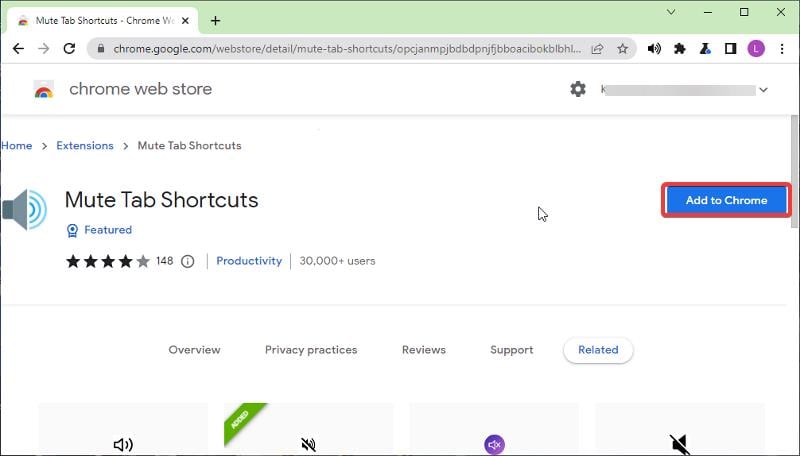Select the Mute Tab Shortcuts browser tab
Image resolution: width=800 pixels, height=456 pixels.
click(102, 21)
